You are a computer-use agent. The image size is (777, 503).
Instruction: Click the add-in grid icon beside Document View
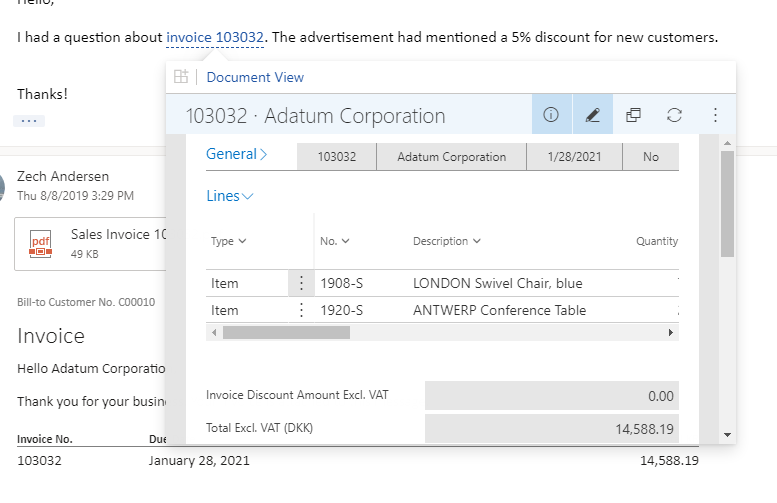coord(181,77)
